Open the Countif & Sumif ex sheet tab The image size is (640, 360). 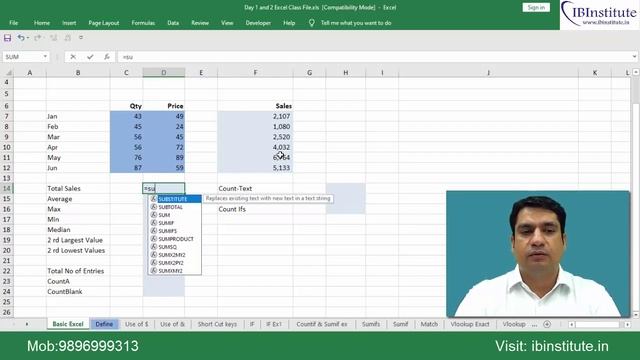pos(322,324)
